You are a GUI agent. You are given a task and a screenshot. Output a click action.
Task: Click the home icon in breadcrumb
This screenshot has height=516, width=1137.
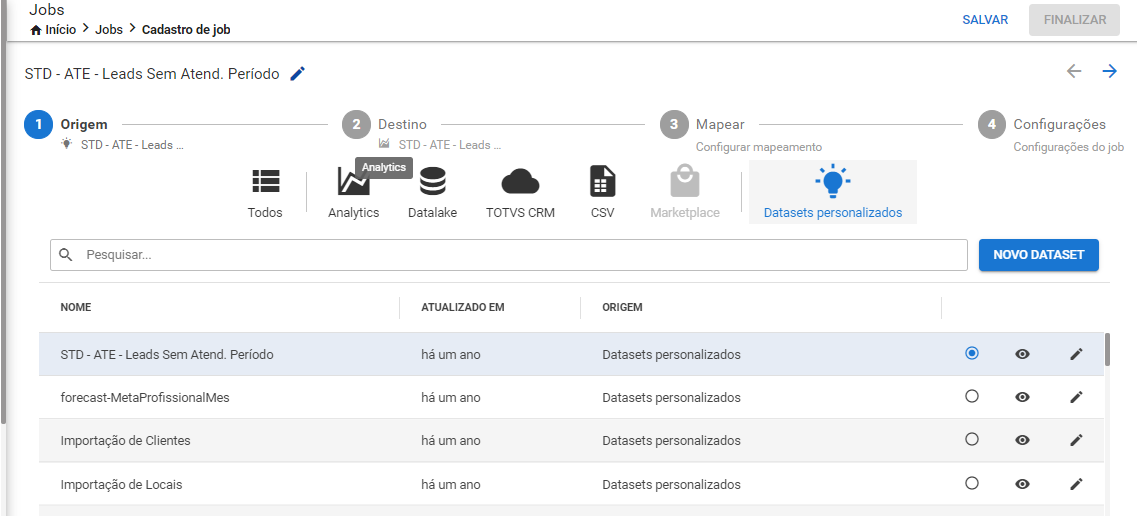tap(36, 30)
